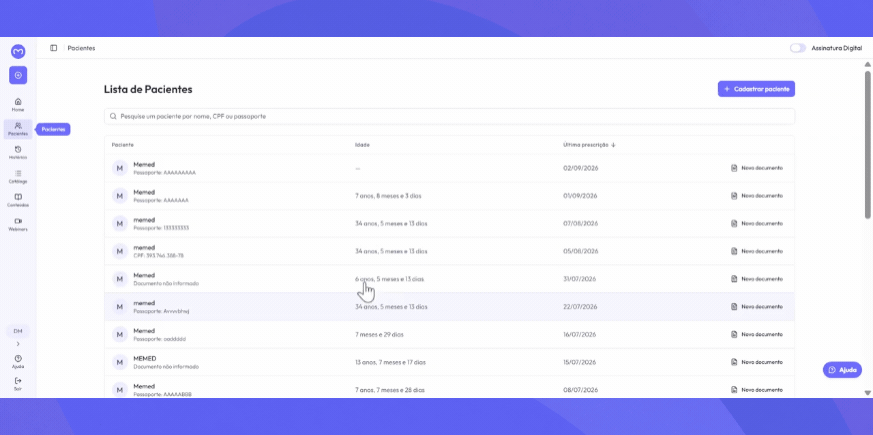Go to Home in the sidebar
Image resolution: width=873 pixels, height=435 pixels.
point(18,105)
